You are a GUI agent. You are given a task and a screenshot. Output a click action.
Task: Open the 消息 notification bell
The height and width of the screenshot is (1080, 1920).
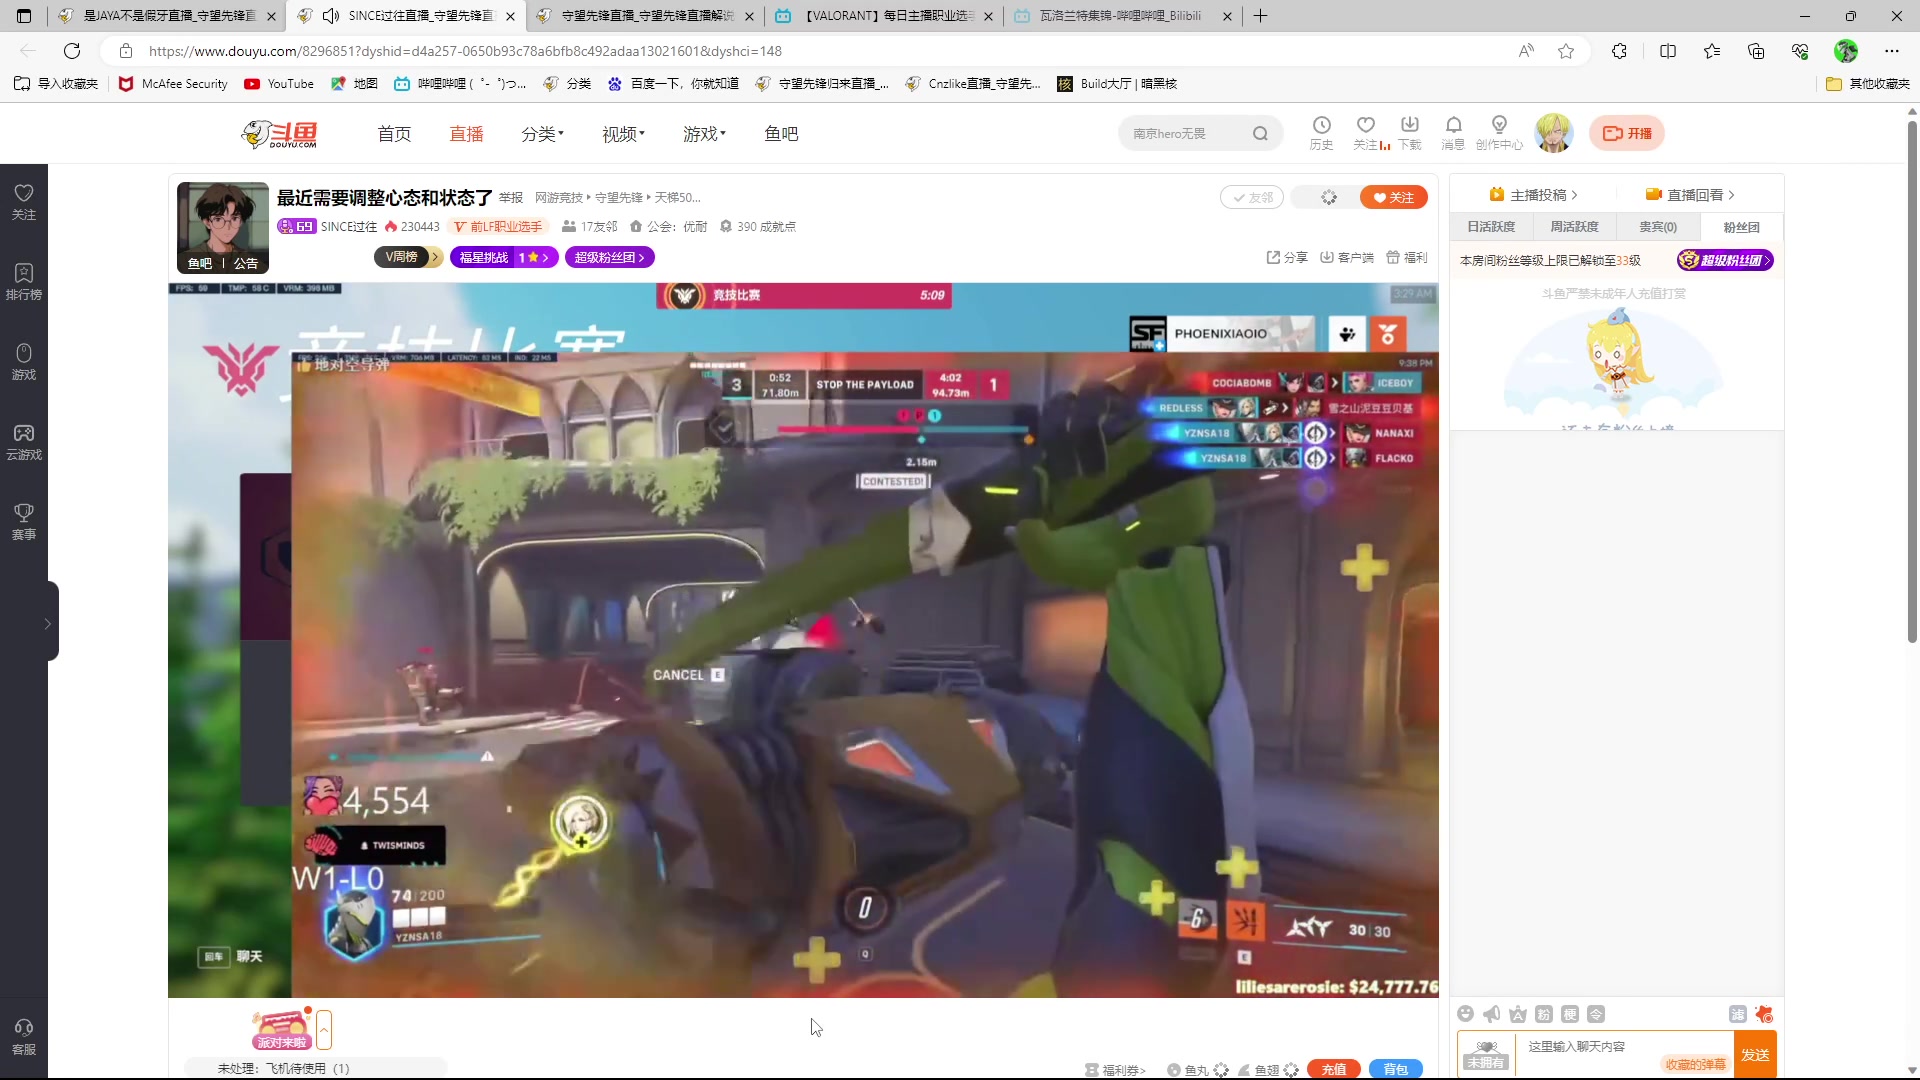pyautogui.click(x=1453, y=132)
